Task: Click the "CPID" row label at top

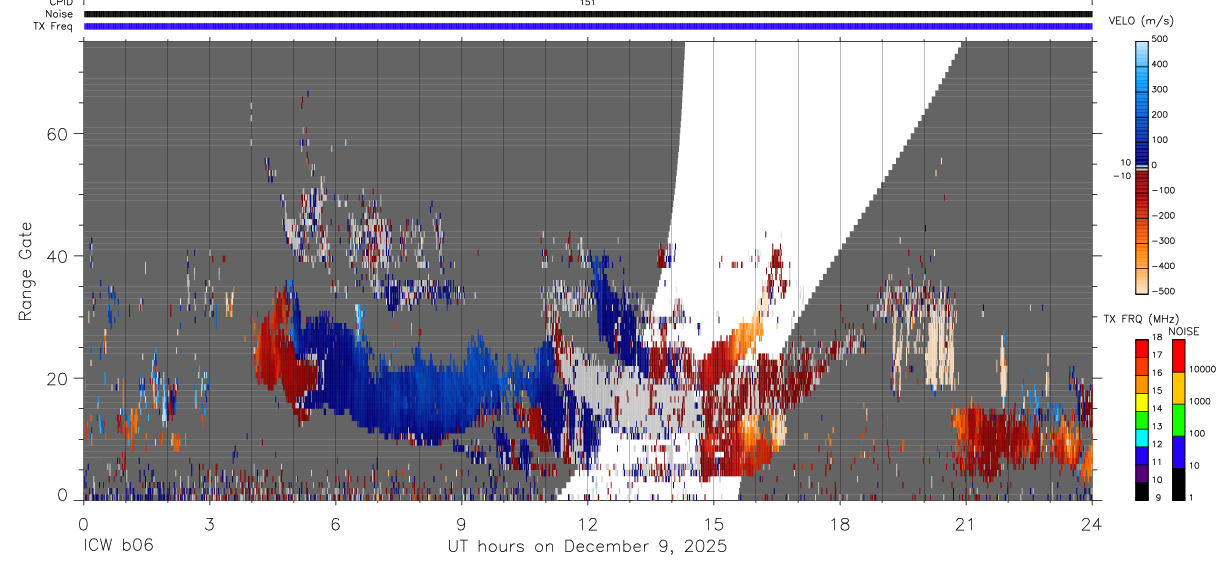Action: [x=61, y=3]
